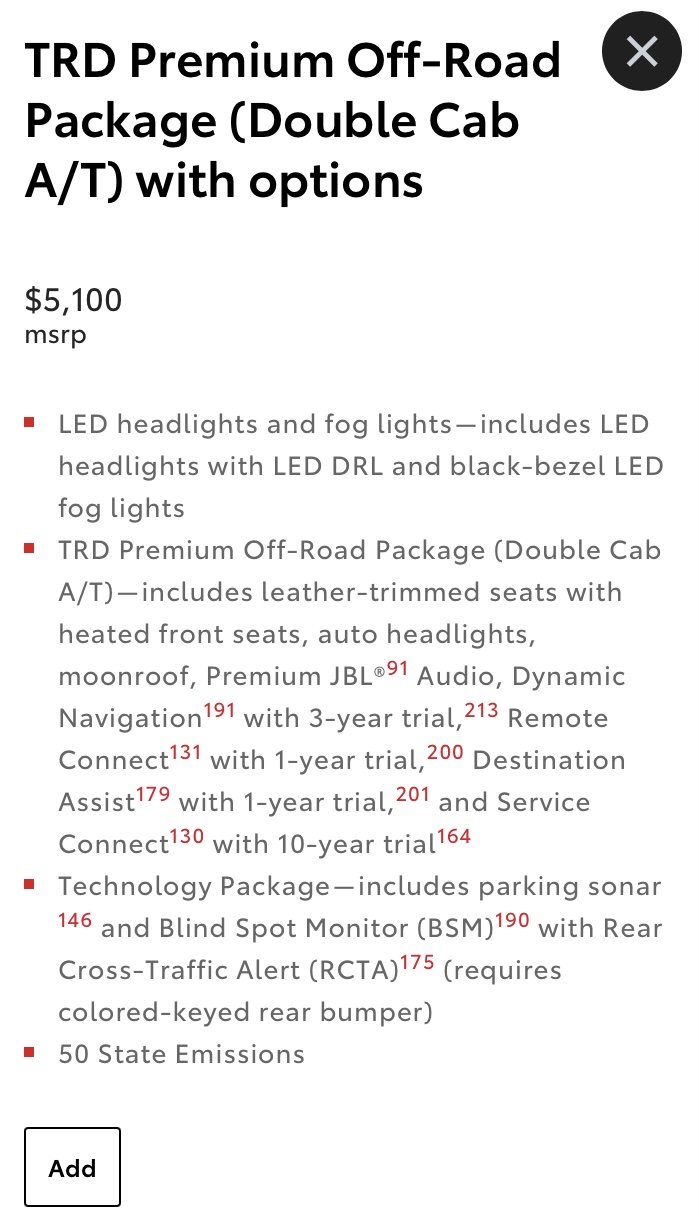Open footnote 146 after parking sonar
699x1216 pixels.
(x=76, y=922)
